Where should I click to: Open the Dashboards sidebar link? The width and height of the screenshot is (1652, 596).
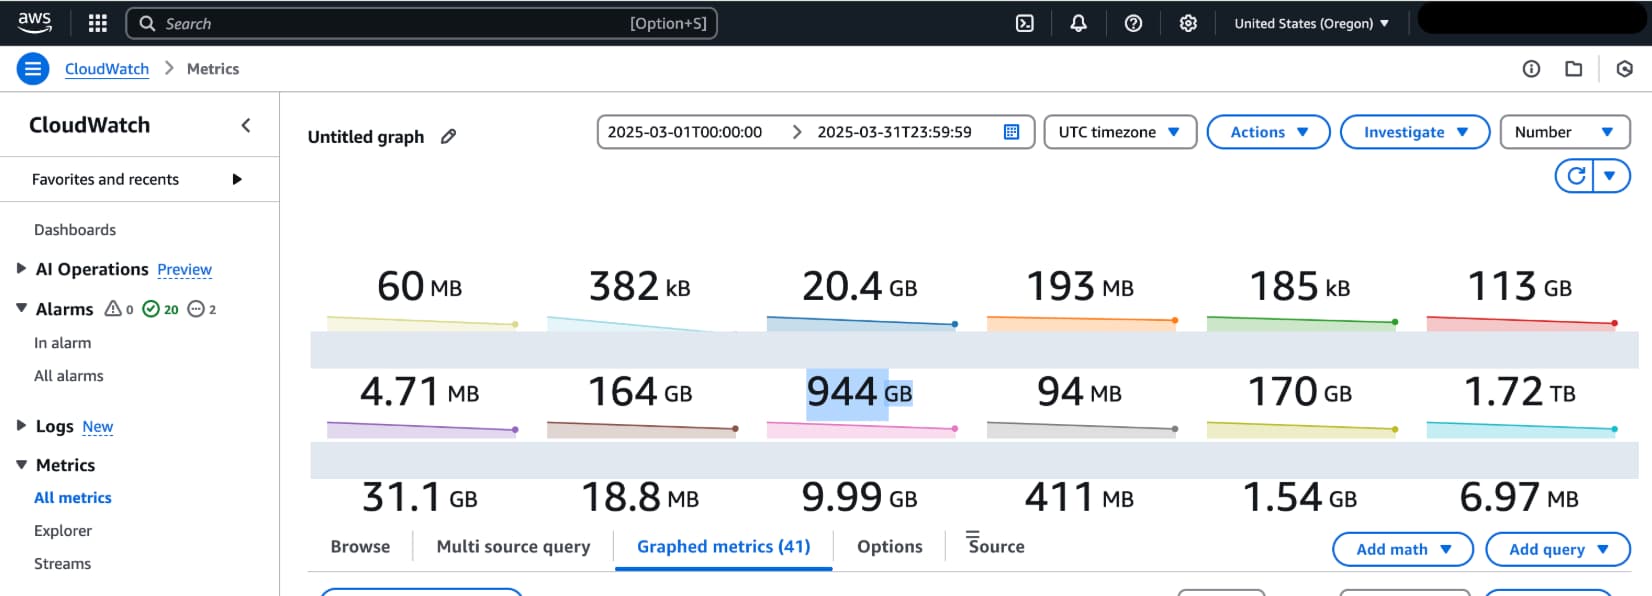(x=75, y=230)
